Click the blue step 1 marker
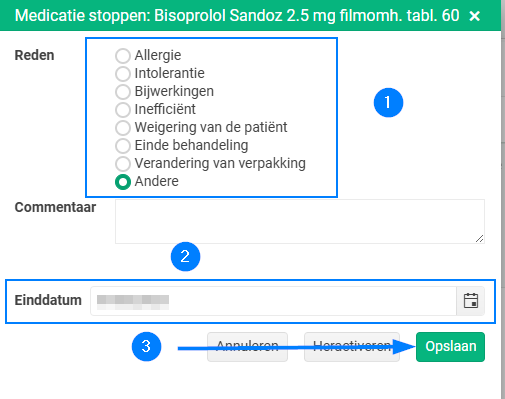This screenshot has width=505, height=399. [388, 102]
